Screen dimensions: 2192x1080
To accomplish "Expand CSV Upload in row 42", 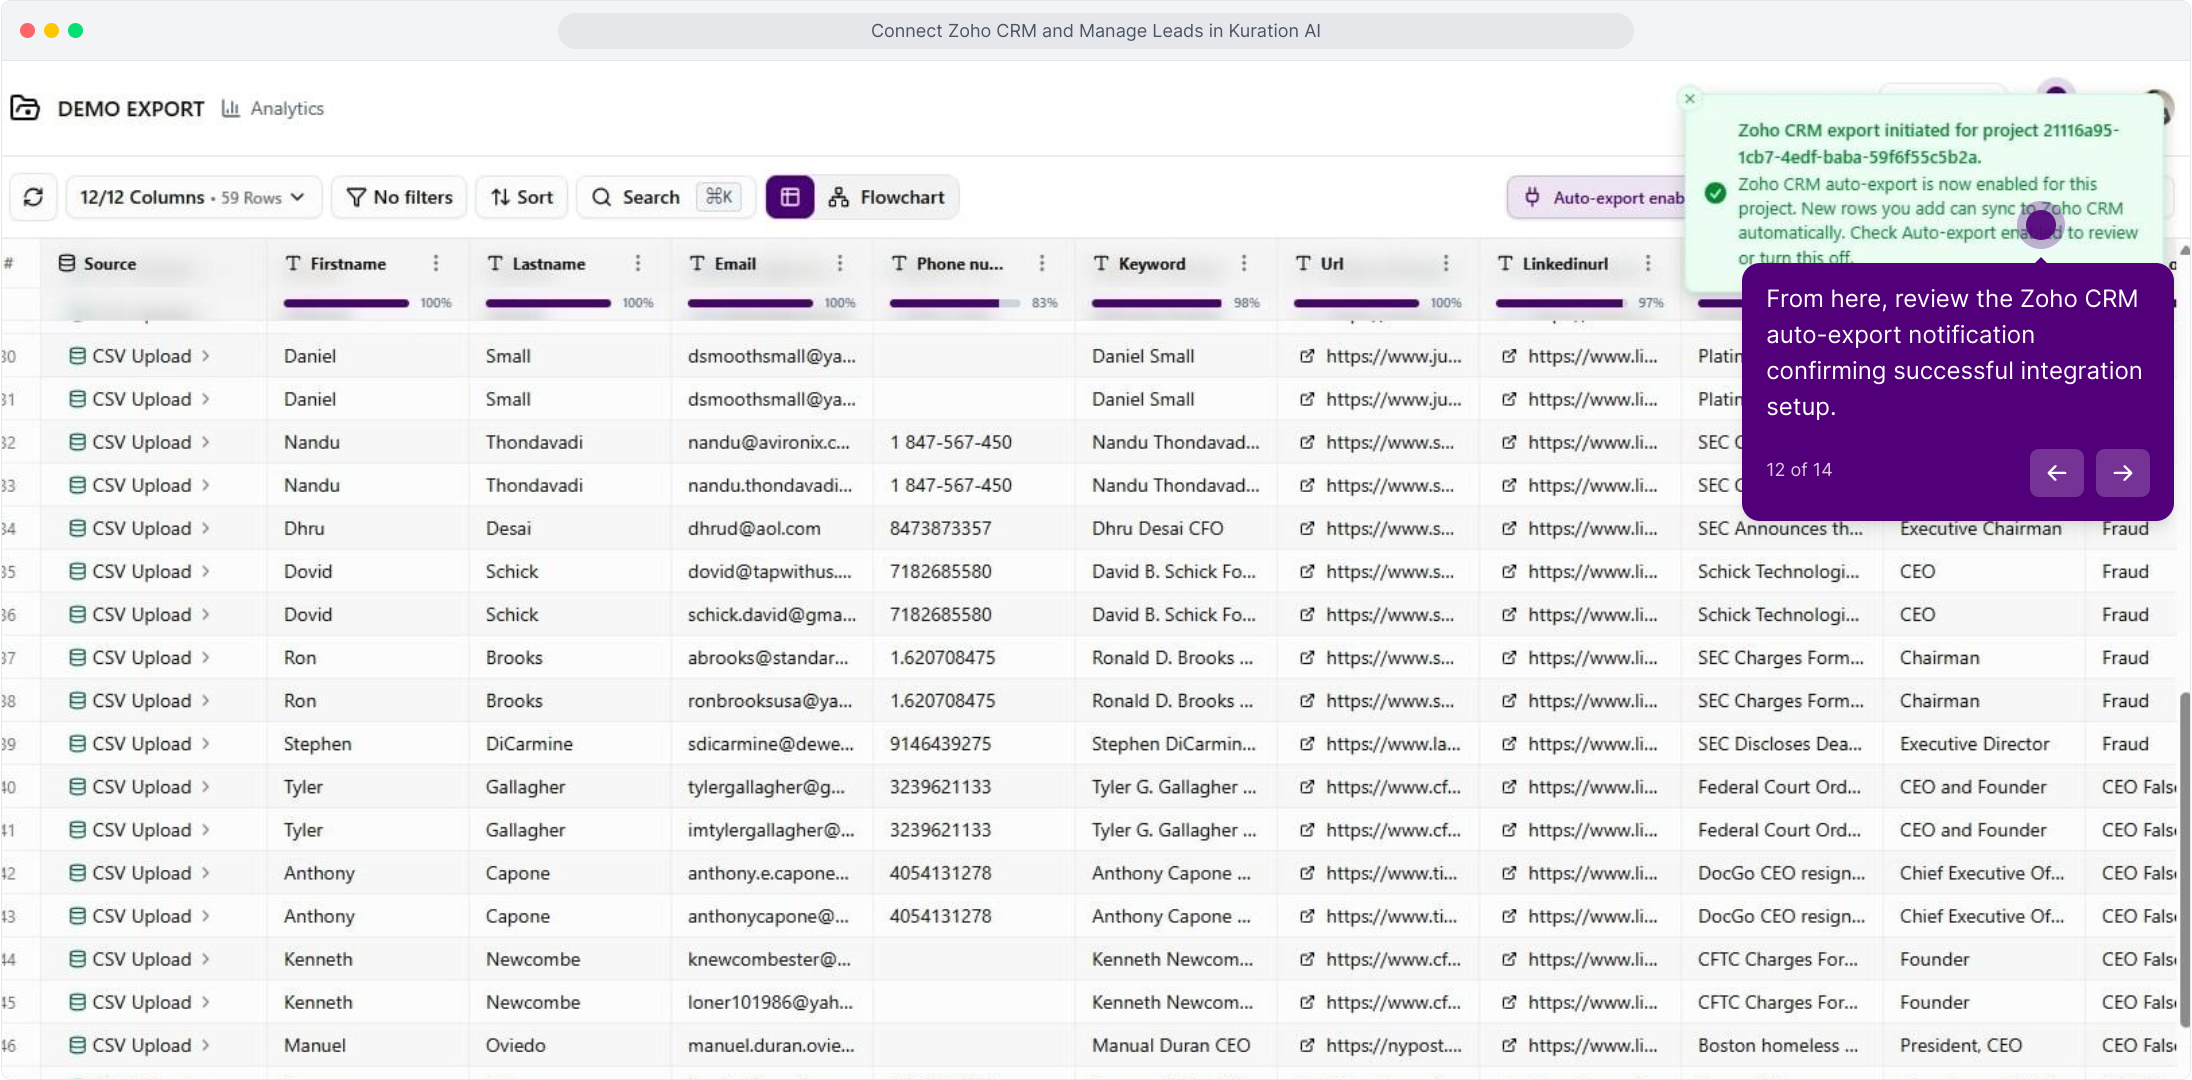I will (205, 873).
